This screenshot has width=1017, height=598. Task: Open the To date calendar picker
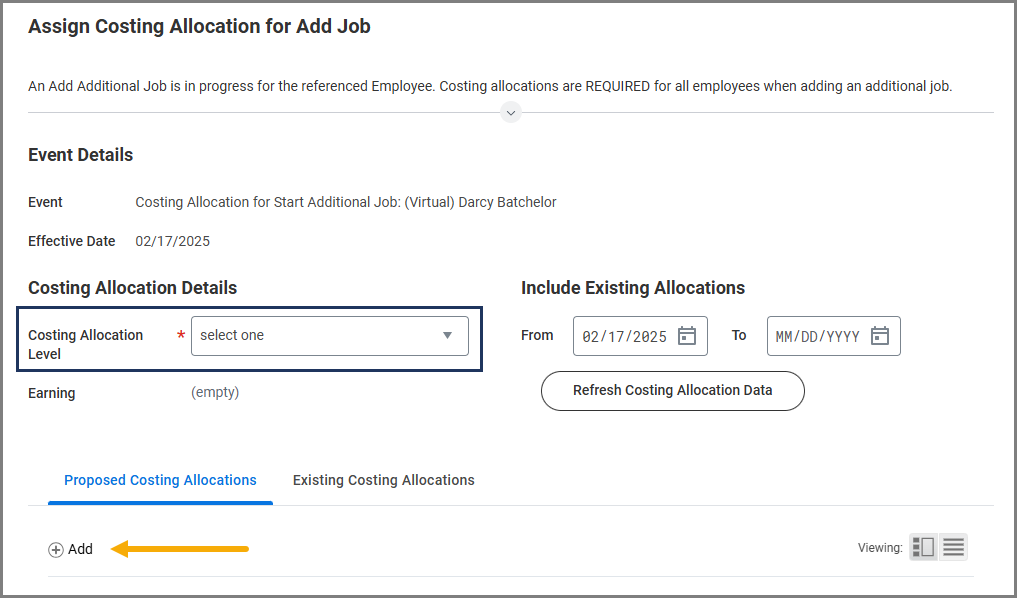click(x=880, y=336)
